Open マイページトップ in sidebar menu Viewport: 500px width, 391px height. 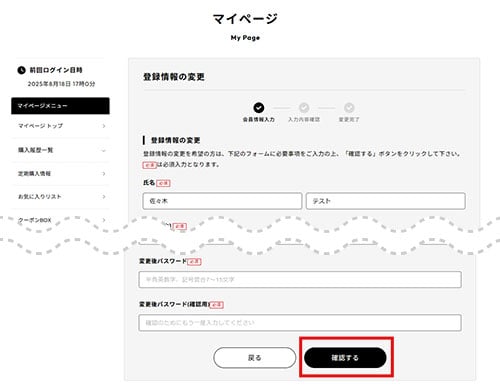tap(60, 126)
